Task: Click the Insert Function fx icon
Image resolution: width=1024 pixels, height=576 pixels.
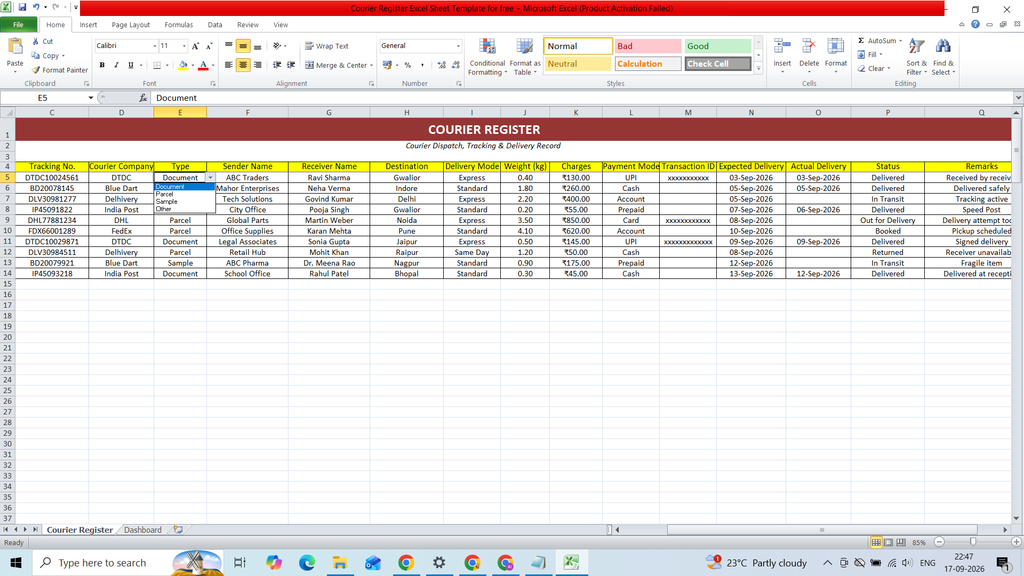Action: pos(143,98)
